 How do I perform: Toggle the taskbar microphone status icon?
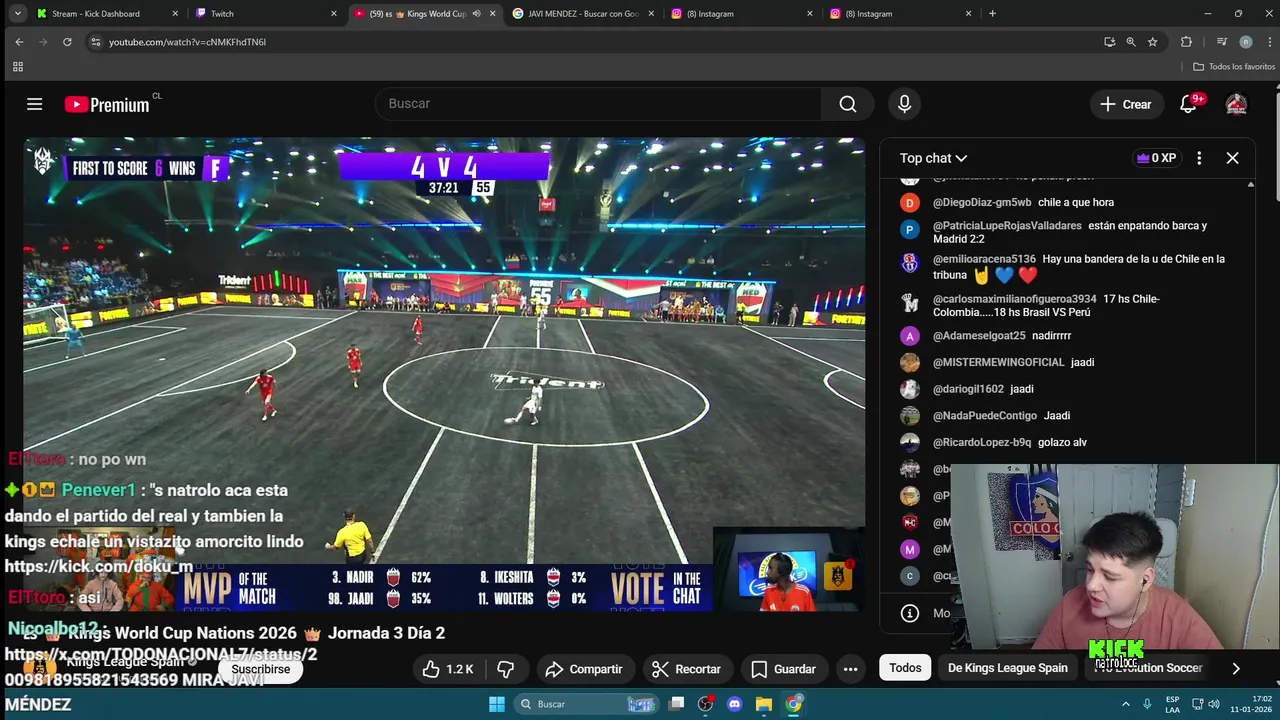1147,704
